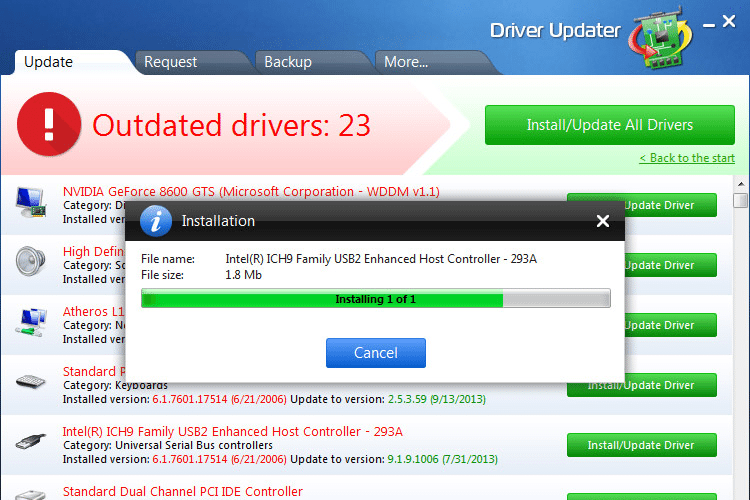This screenshot has width=750, height=500.
Task: Click the Standard keyboard device icon
Action: pos(30,382)
